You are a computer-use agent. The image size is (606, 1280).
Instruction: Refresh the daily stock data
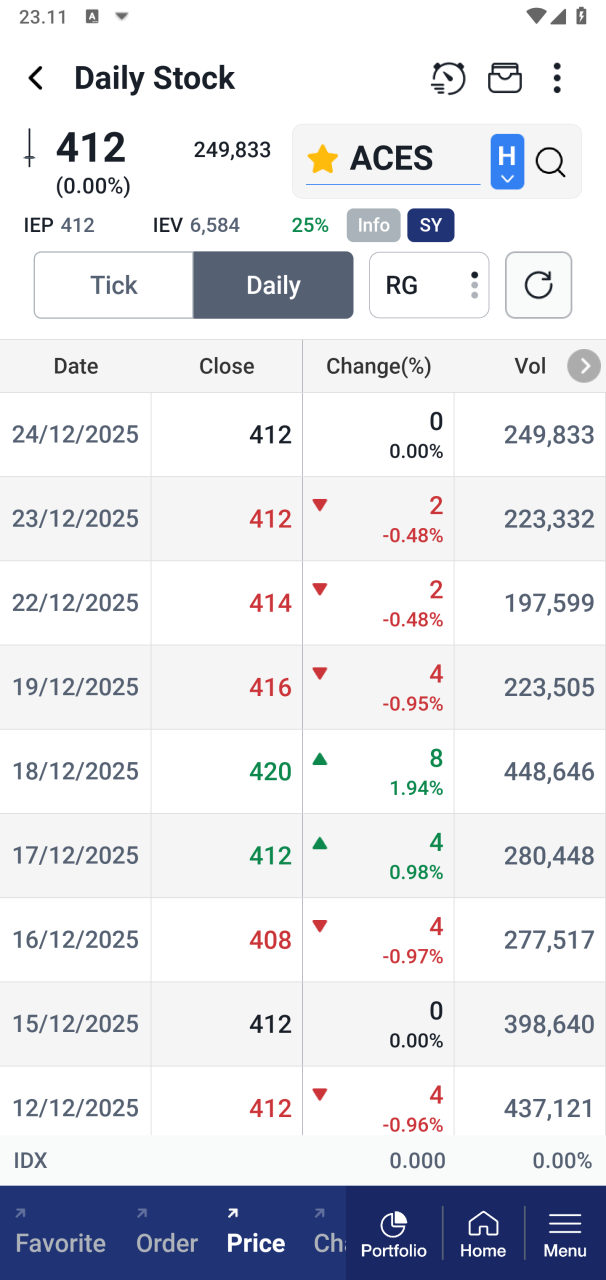pyautogui.click(x=538, y=285)
